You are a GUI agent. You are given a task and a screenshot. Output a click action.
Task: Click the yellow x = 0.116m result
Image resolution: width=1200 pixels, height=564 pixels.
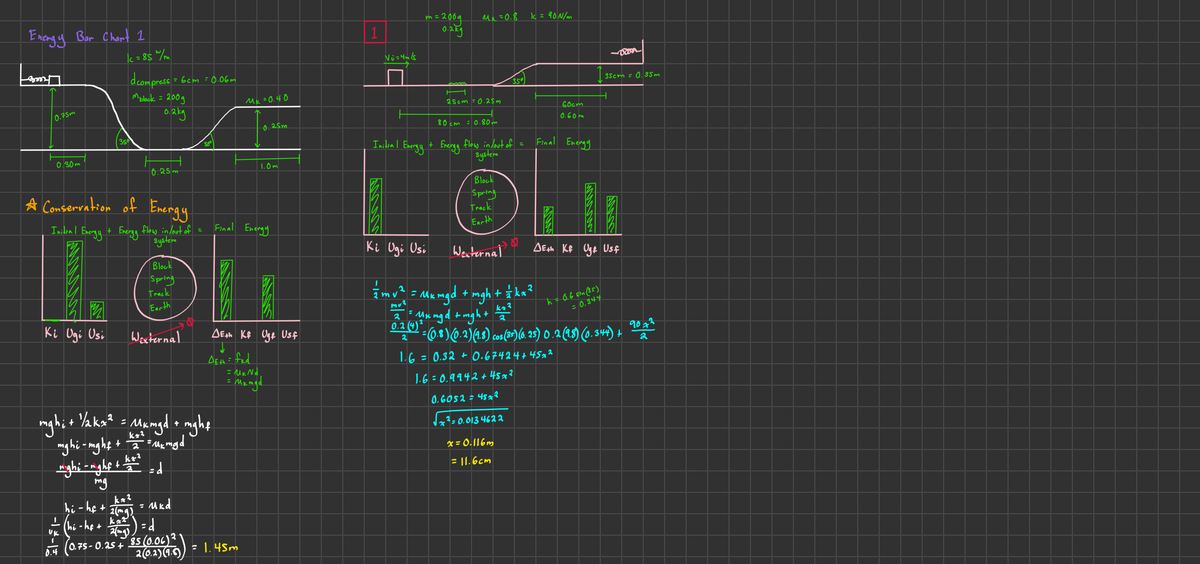click(472, 442)
